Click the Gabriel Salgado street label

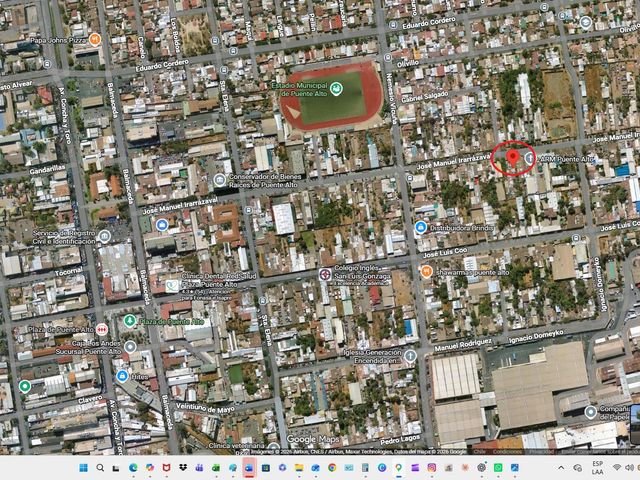pos(424,97)
